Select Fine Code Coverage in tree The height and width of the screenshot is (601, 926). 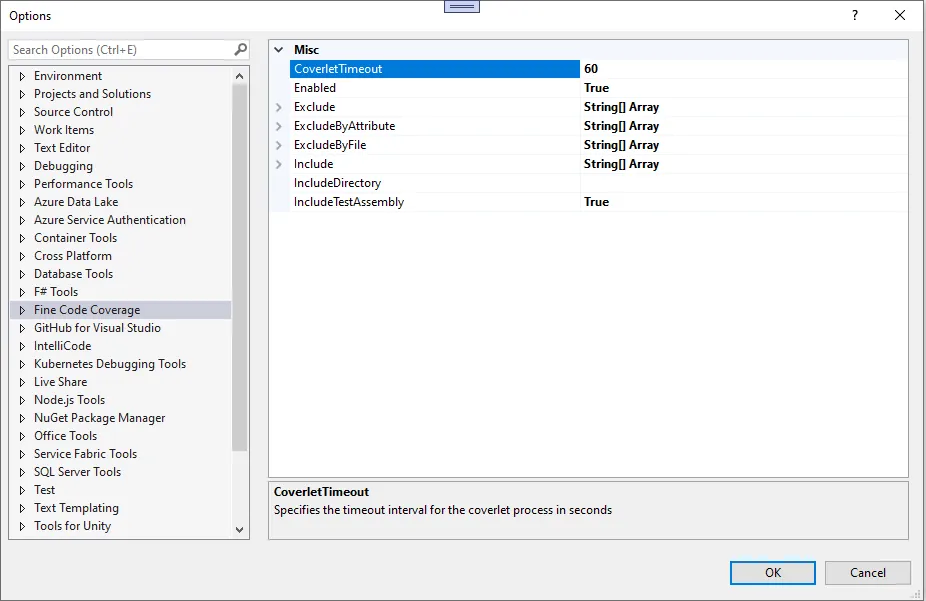pyautogui.click(x=87, y=310)
